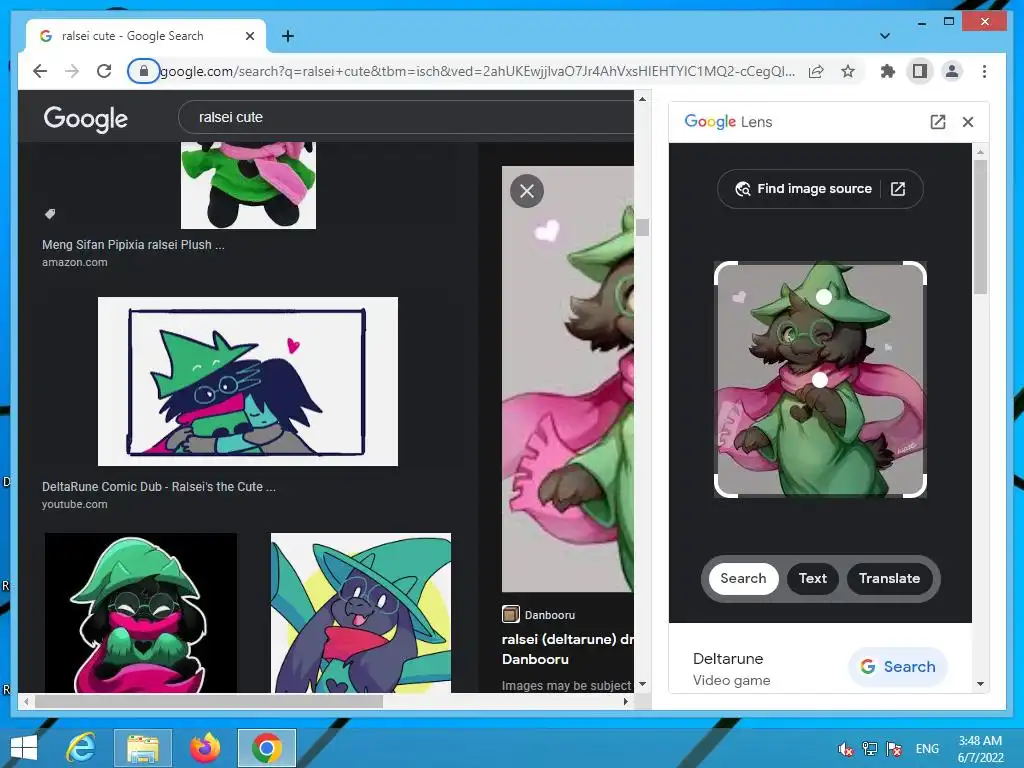Expand the tab search dropdown chevron
The height and width of the screenshot is (768, 1024).
click(885, 36)
